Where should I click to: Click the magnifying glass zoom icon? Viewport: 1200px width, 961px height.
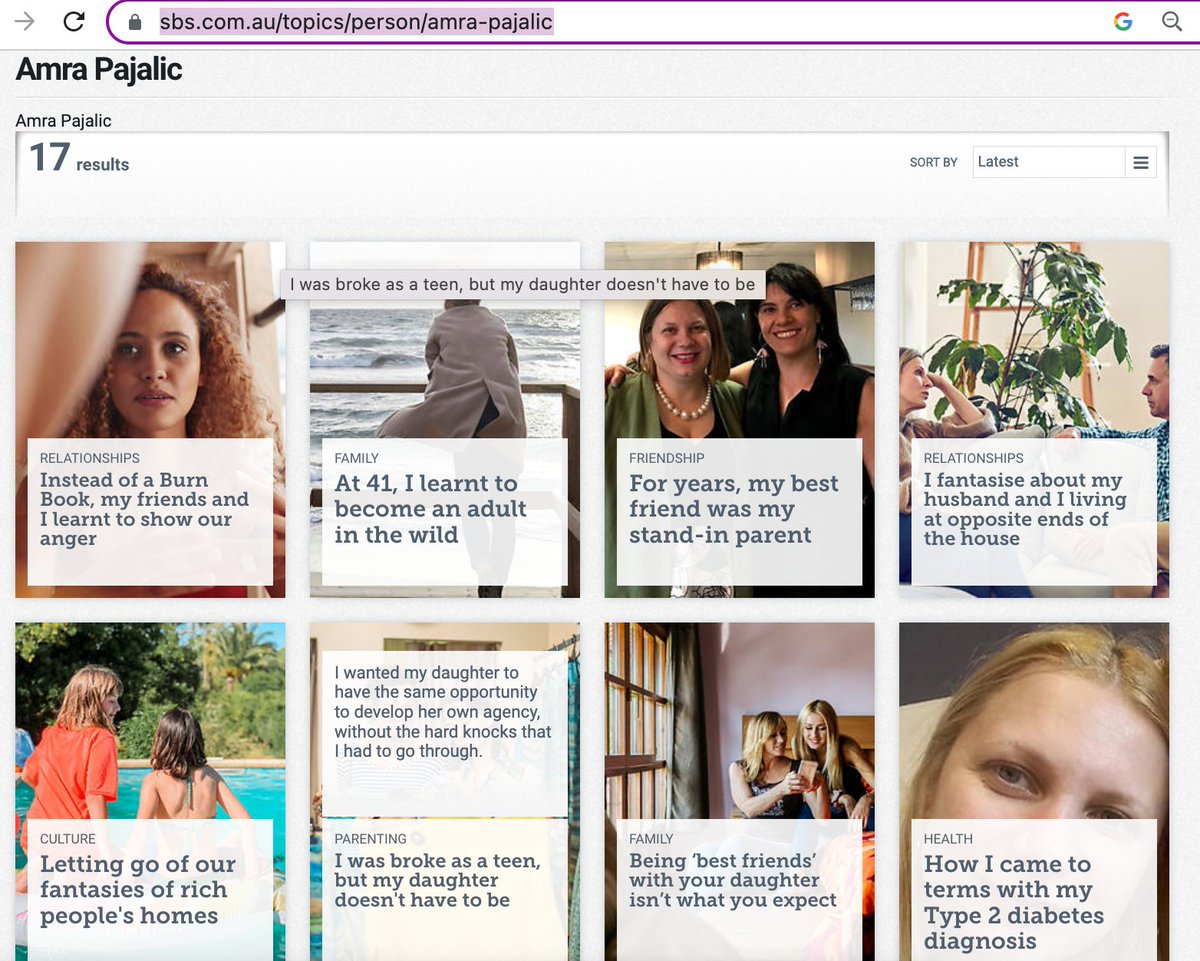point(1172,20)
